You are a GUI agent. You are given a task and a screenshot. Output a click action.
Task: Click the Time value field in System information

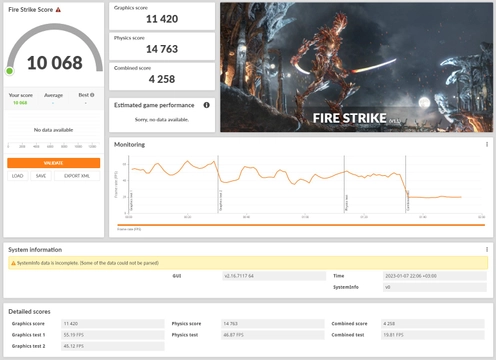point(435,276)
